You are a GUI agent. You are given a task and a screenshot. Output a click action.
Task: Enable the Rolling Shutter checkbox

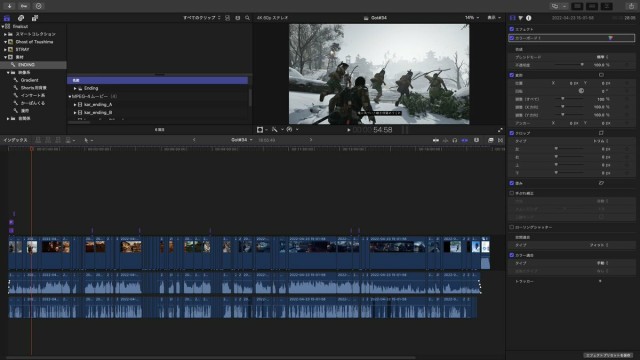tap(511, 227)
